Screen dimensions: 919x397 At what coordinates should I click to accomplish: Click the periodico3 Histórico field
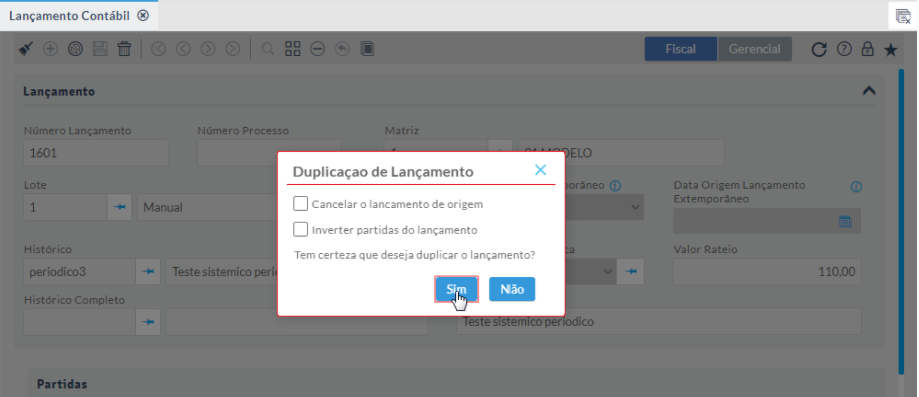80,272
